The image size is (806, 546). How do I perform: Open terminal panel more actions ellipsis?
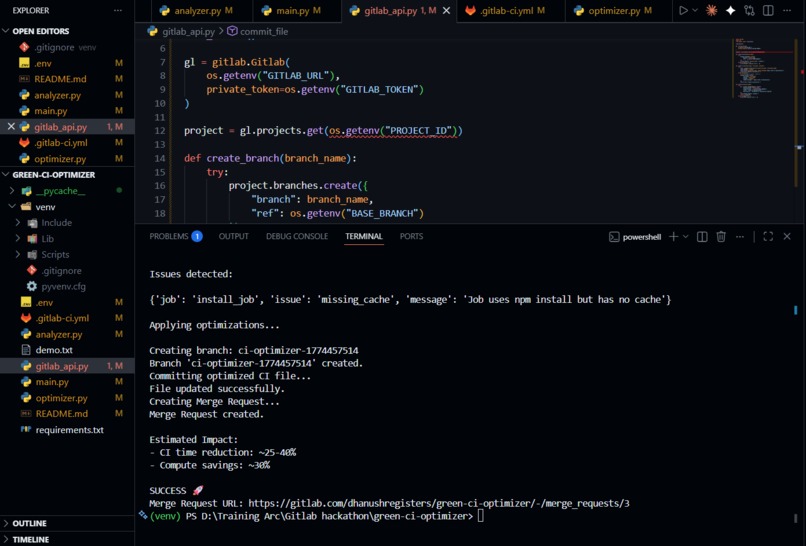(740, 236)
